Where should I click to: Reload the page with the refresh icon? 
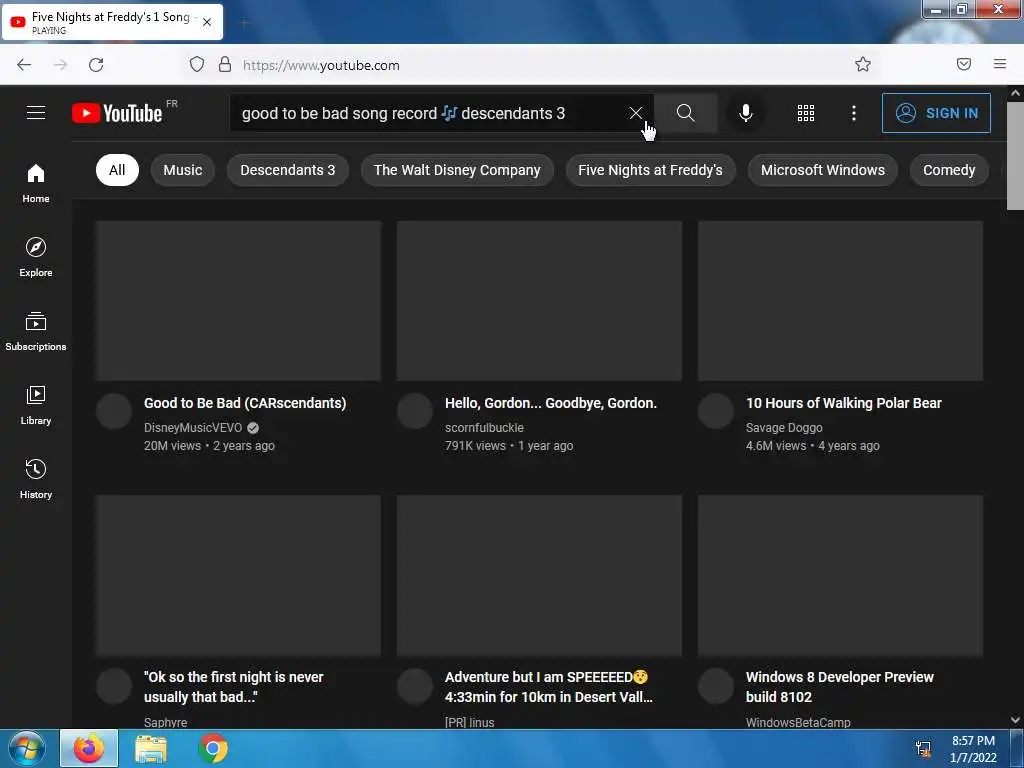[x=96, y=65]
